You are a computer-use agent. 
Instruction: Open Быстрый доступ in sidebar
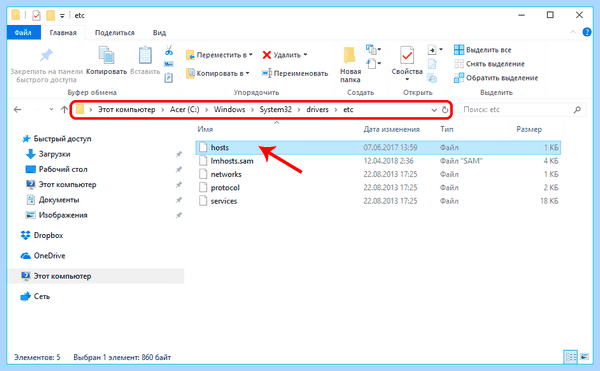[x=57, y=139]
